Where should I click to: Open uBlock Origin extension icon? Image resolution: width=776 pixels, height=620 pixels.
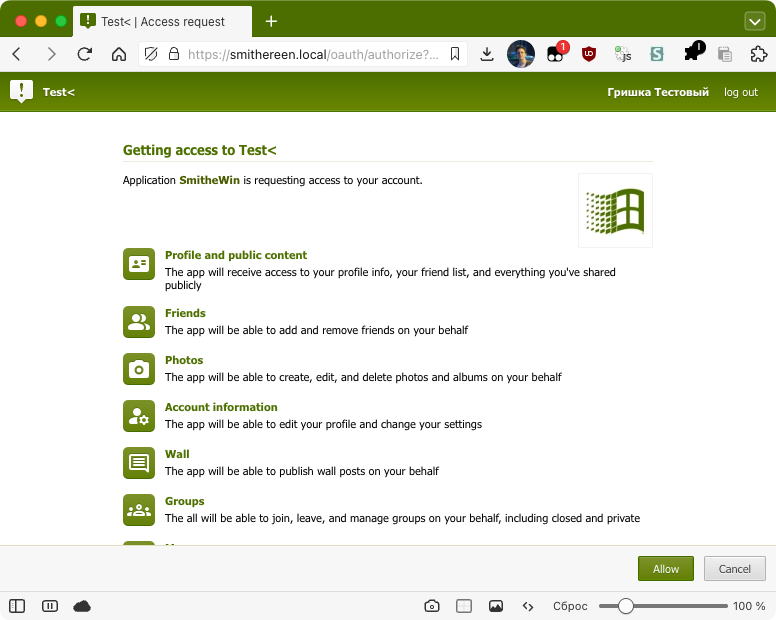588,54
